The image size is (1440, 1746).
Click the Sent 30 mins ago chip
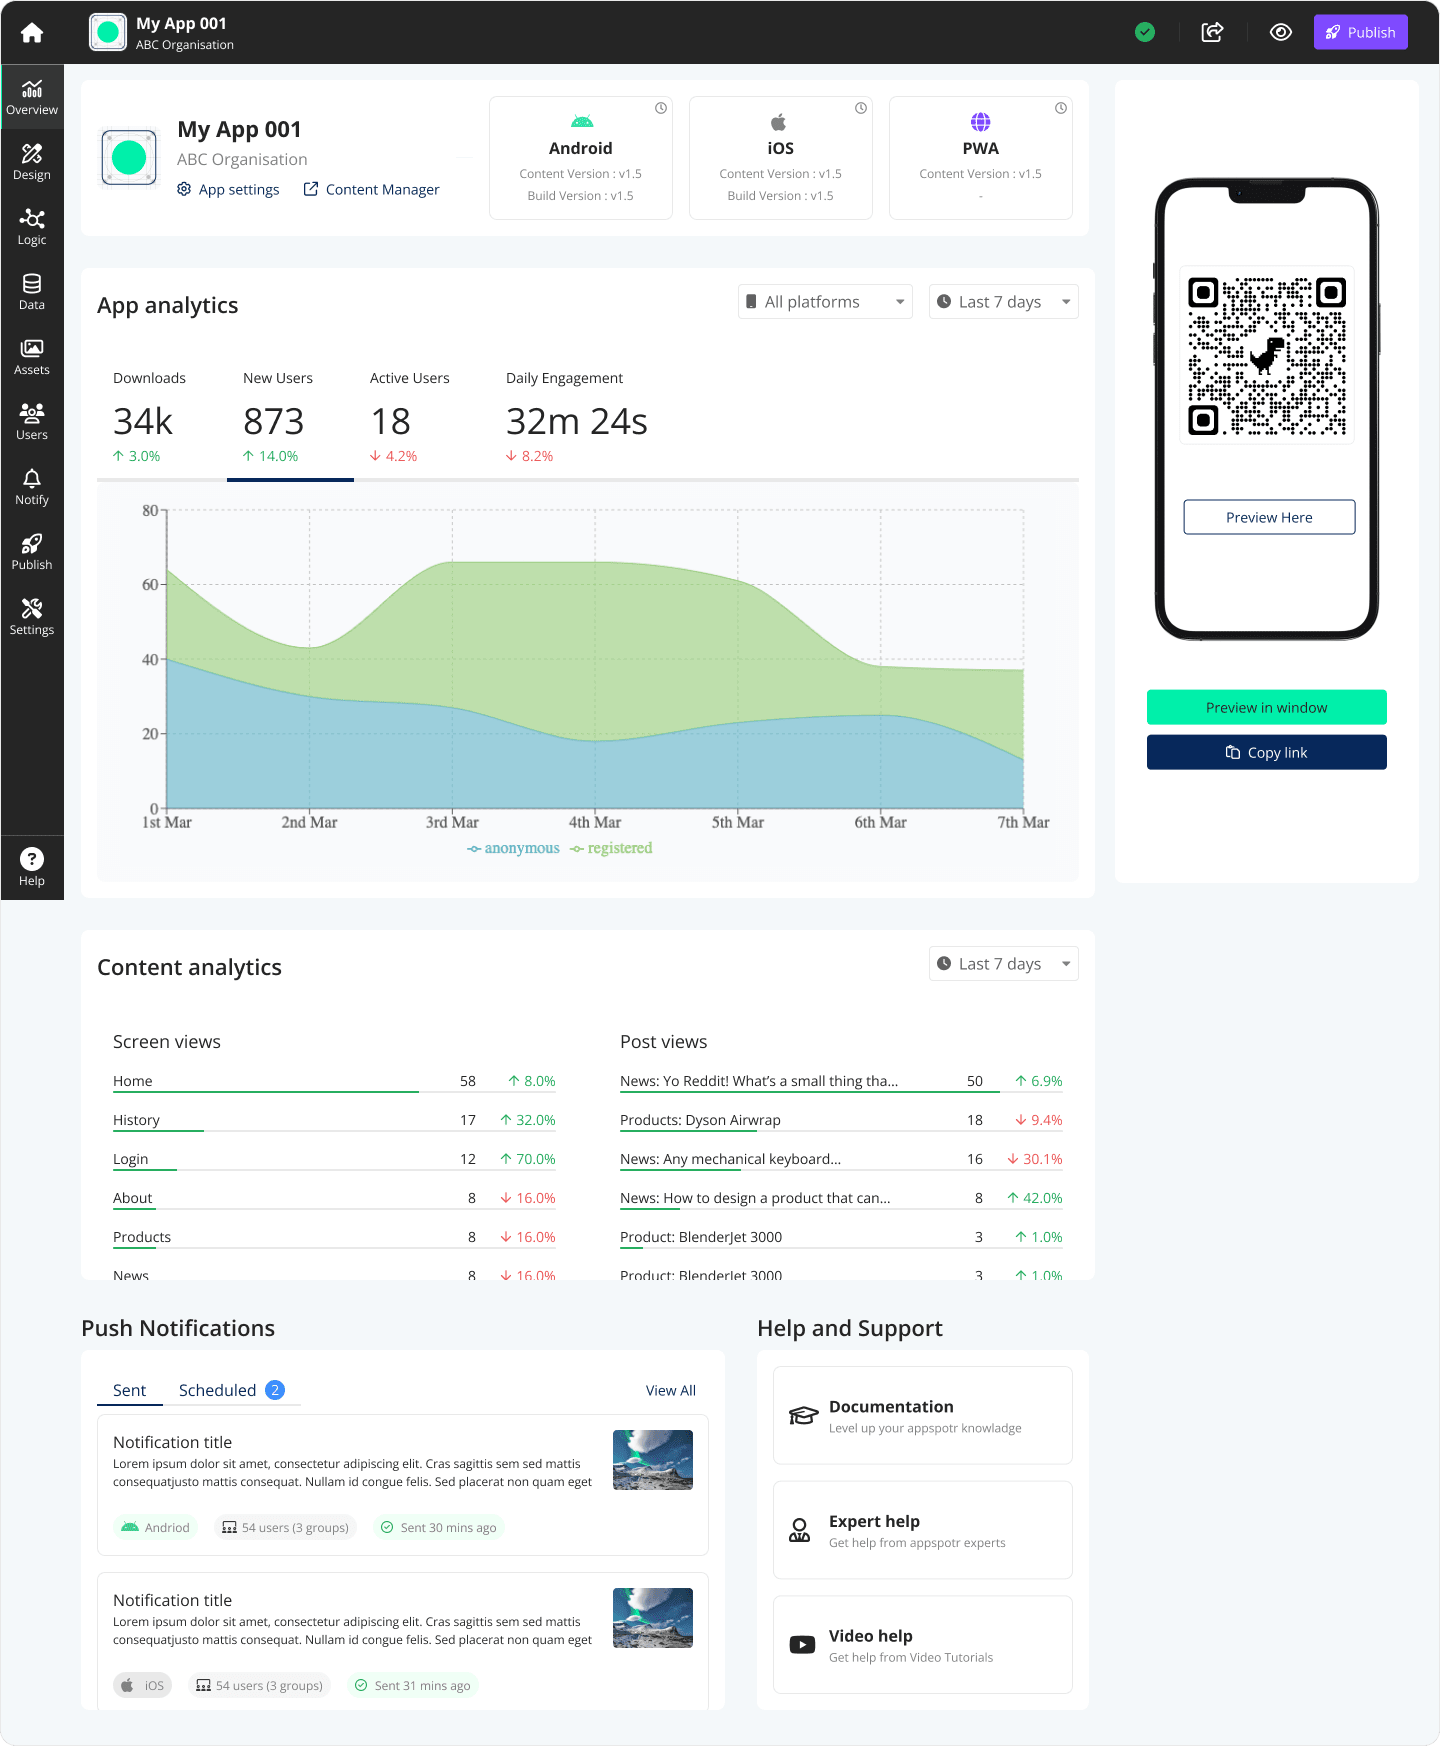point(439,1527)
